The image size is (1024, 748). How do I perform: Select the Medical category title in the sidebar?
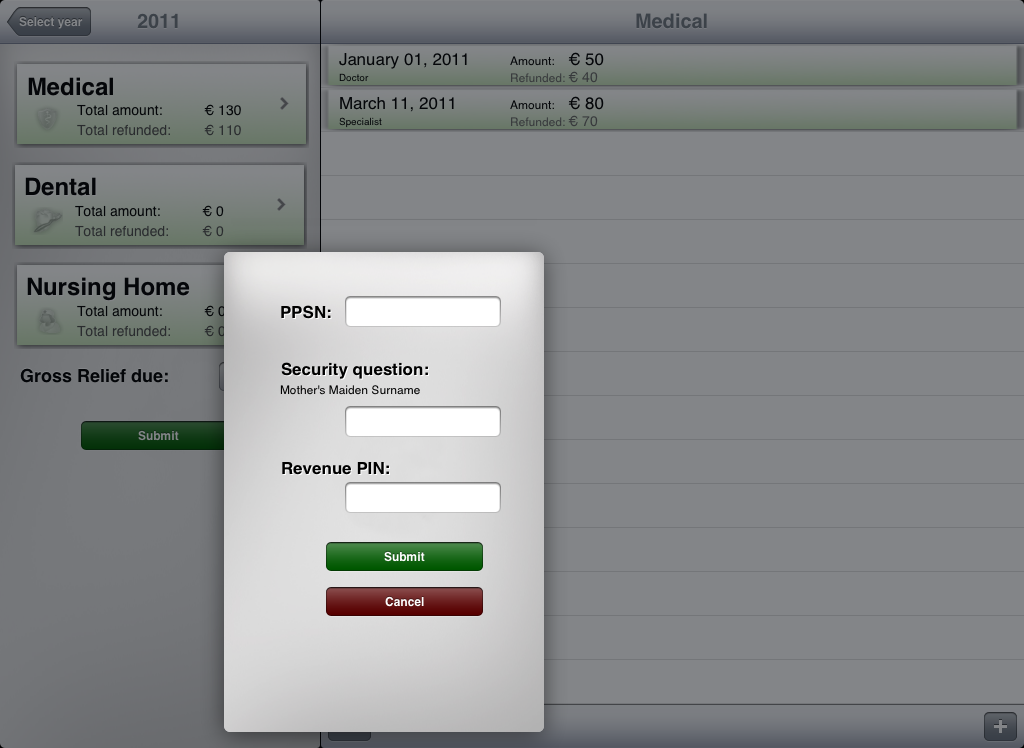click(71, 87)
